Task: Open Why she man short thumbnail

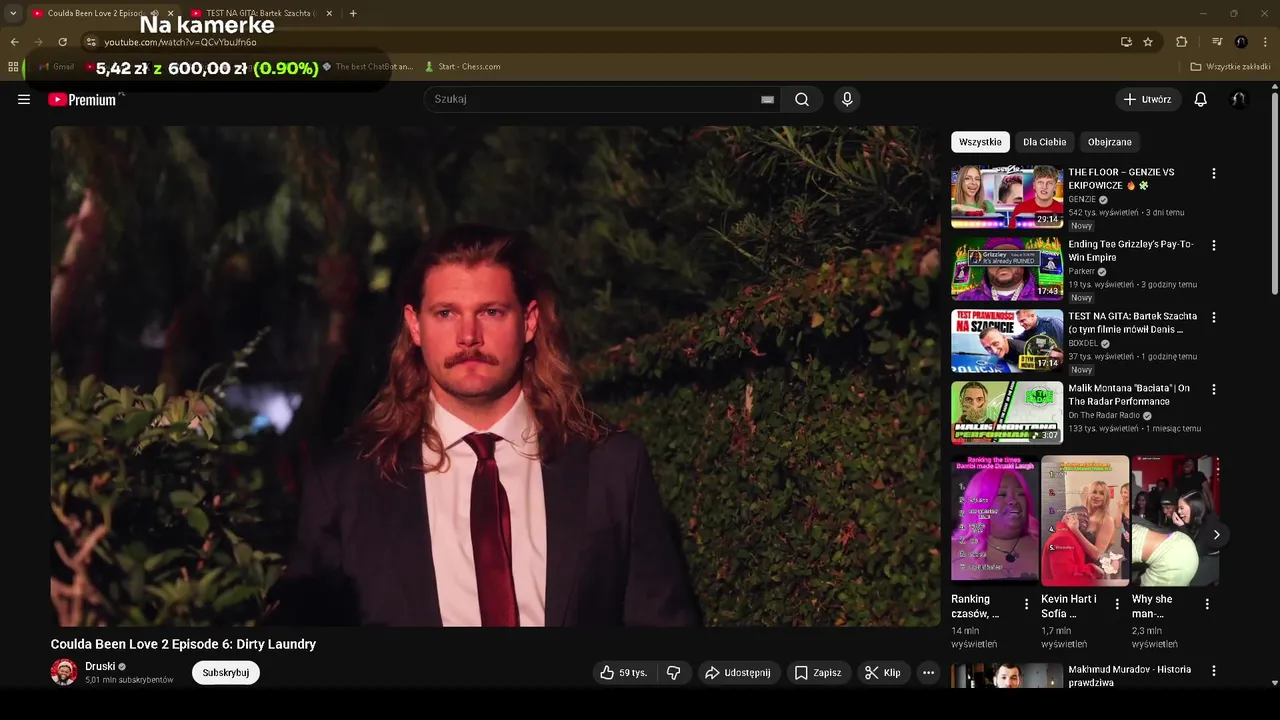Action: [x=1175, y=520]
